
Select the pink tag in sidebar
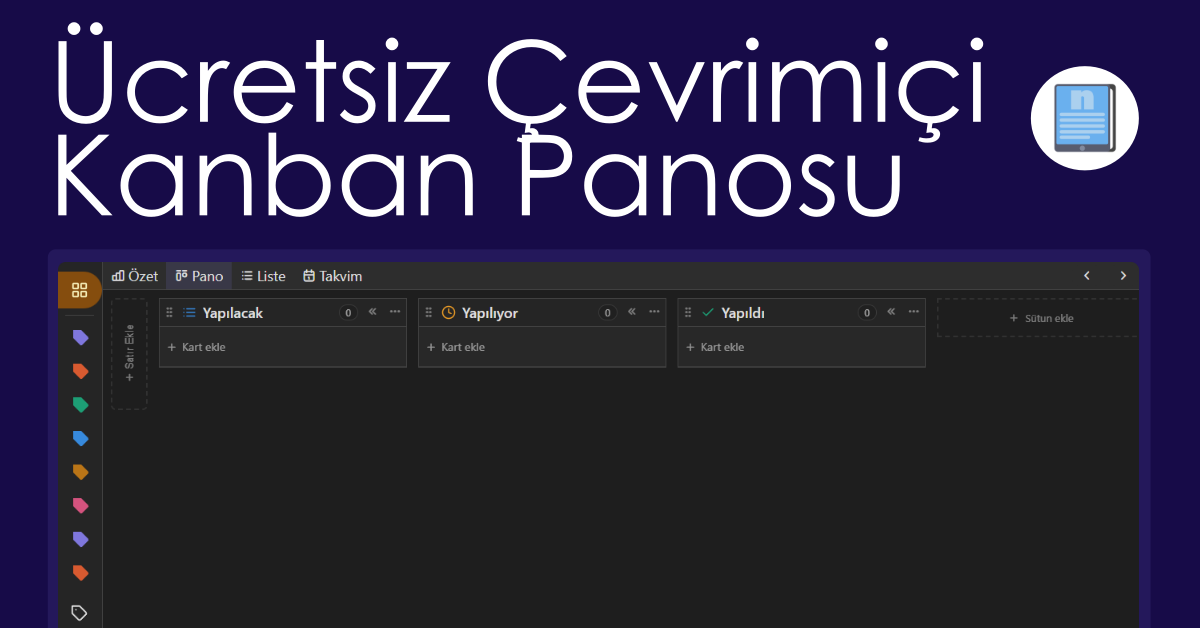80,505
